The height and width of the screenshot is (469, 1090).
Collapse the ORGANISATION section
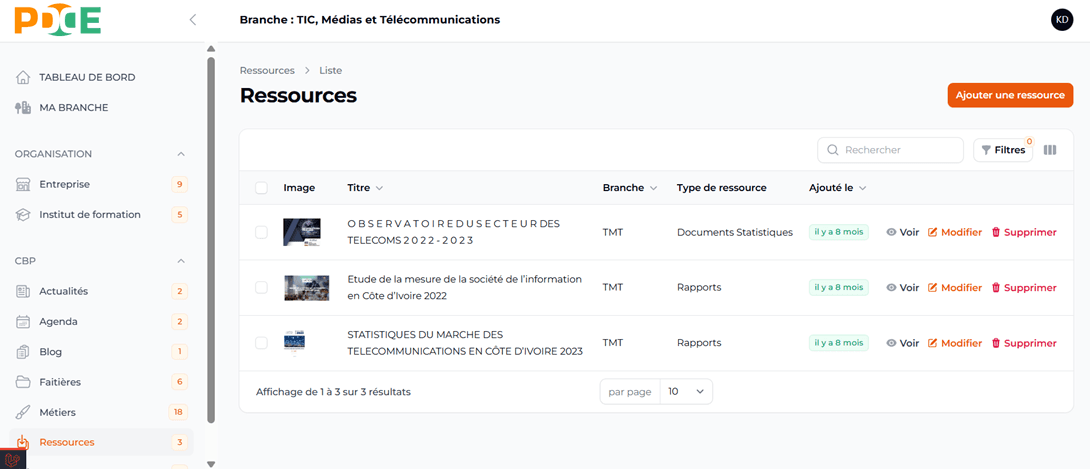[x=181, y=154]
